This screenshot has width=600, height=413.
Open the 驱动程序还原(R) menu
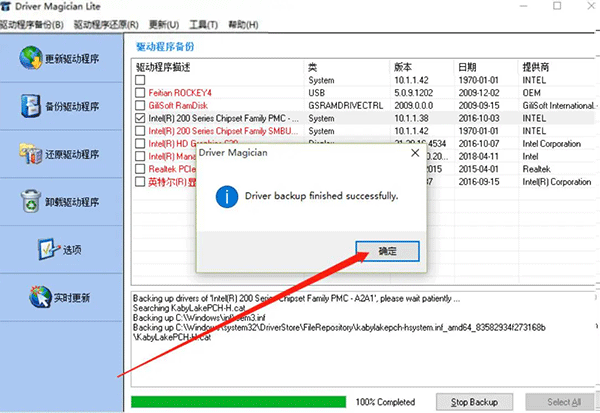(106, 25)
